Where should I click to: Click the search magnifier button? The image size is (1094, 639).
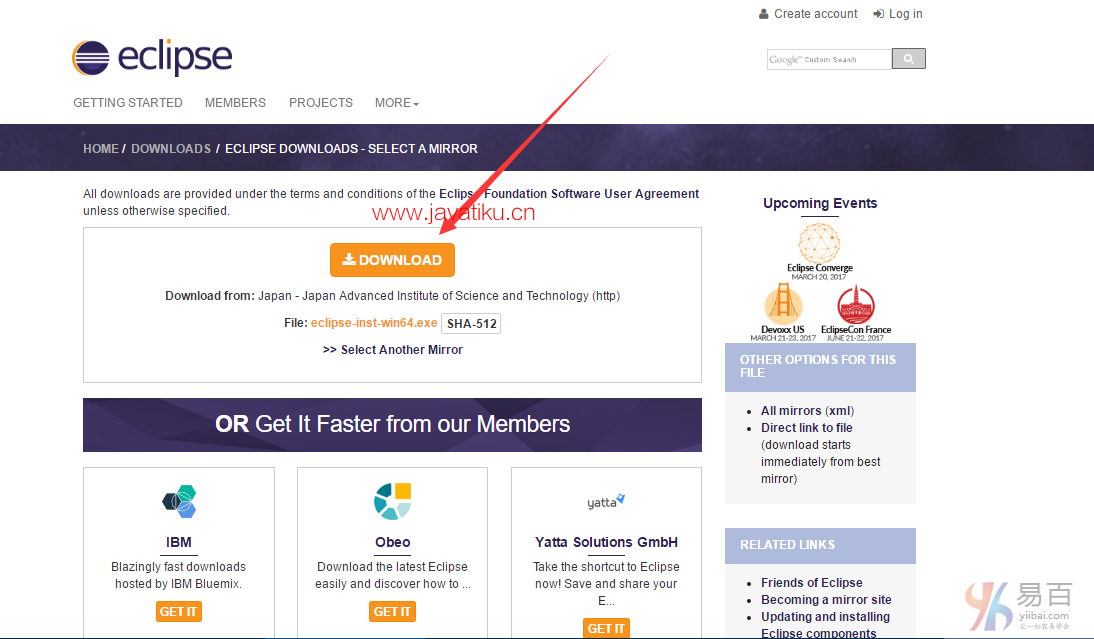[908, 59]
